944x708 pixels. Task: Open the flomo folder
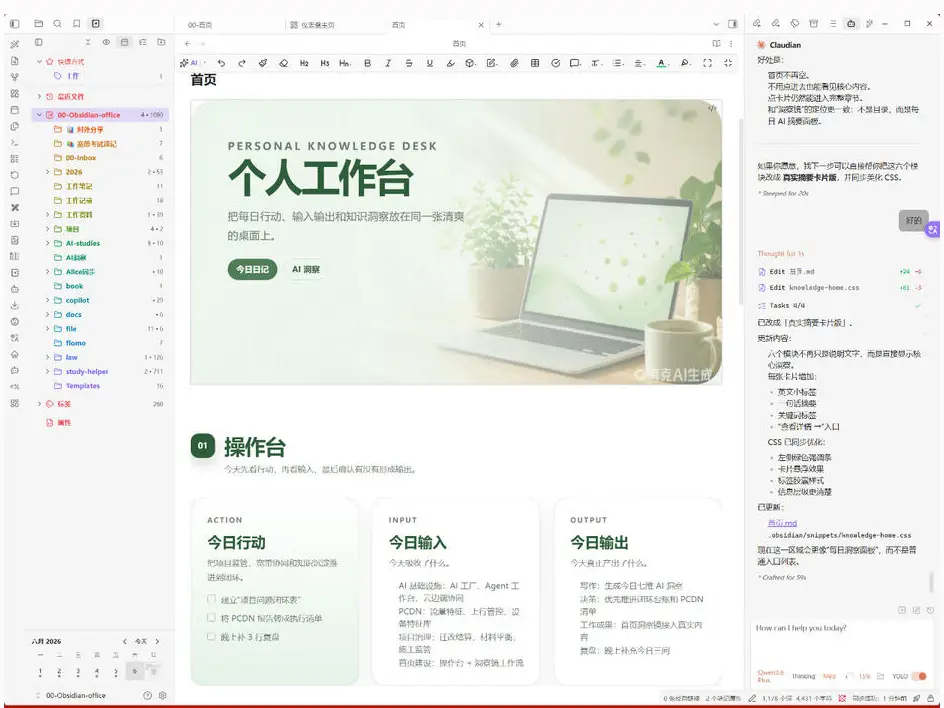click(76, 343)
